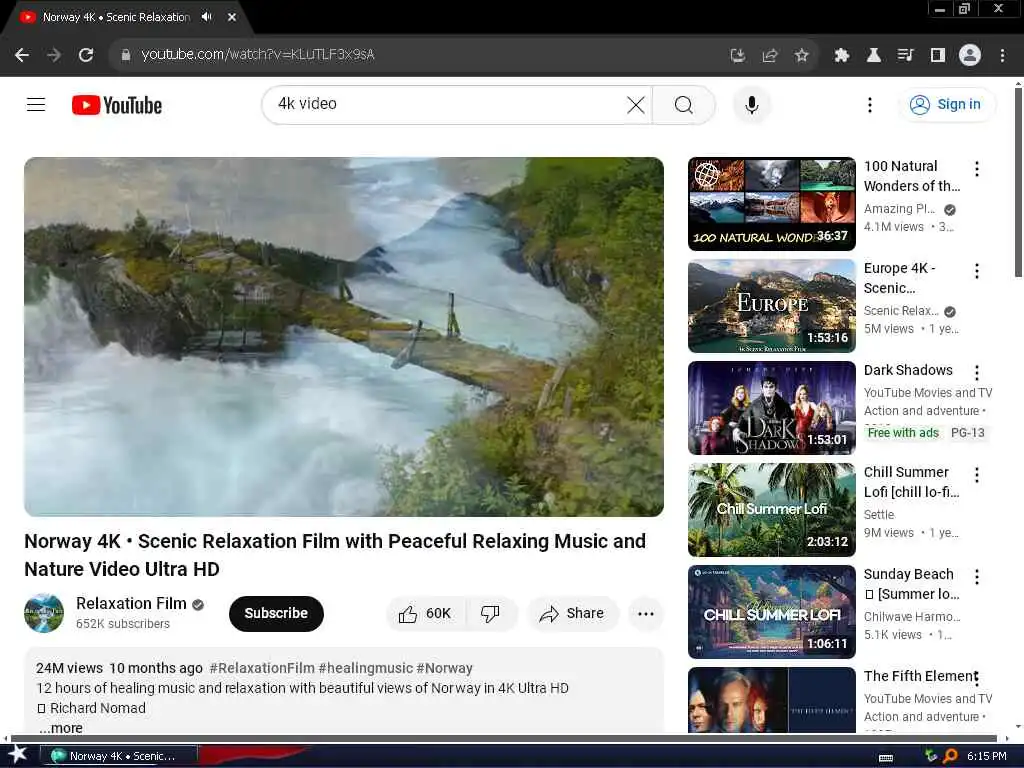
Task: Open the taskbar search magnifier tray icon
Action: tap(950, 756)
